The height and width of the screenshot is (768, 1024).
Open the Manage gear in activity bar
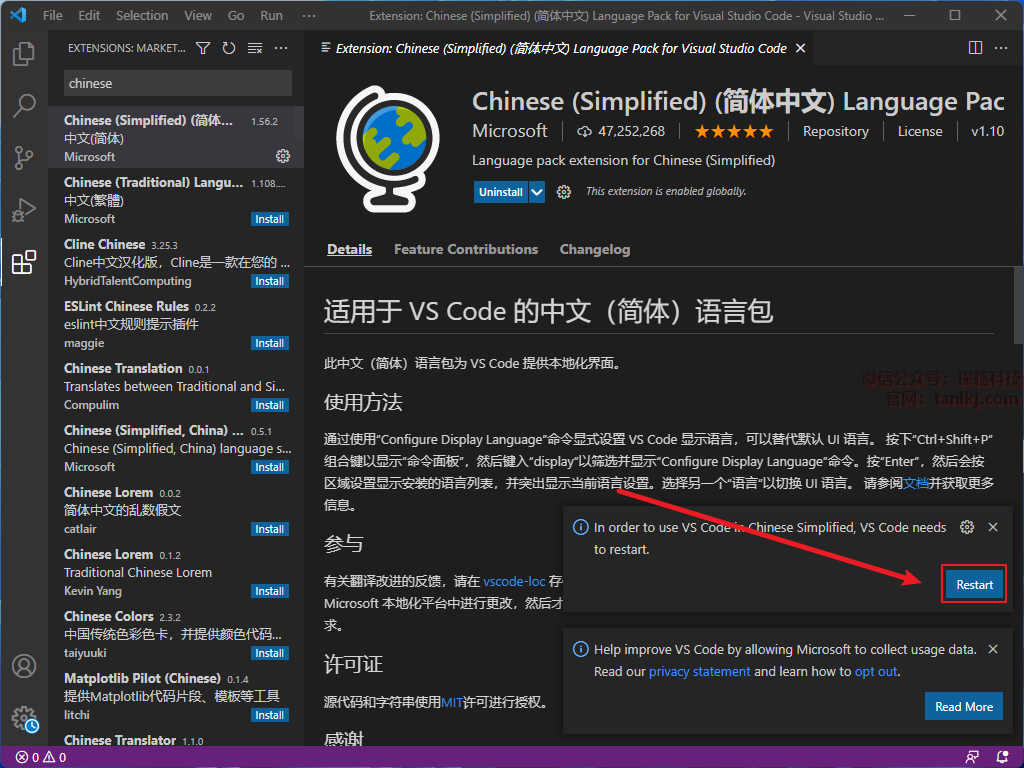[24, 718]
